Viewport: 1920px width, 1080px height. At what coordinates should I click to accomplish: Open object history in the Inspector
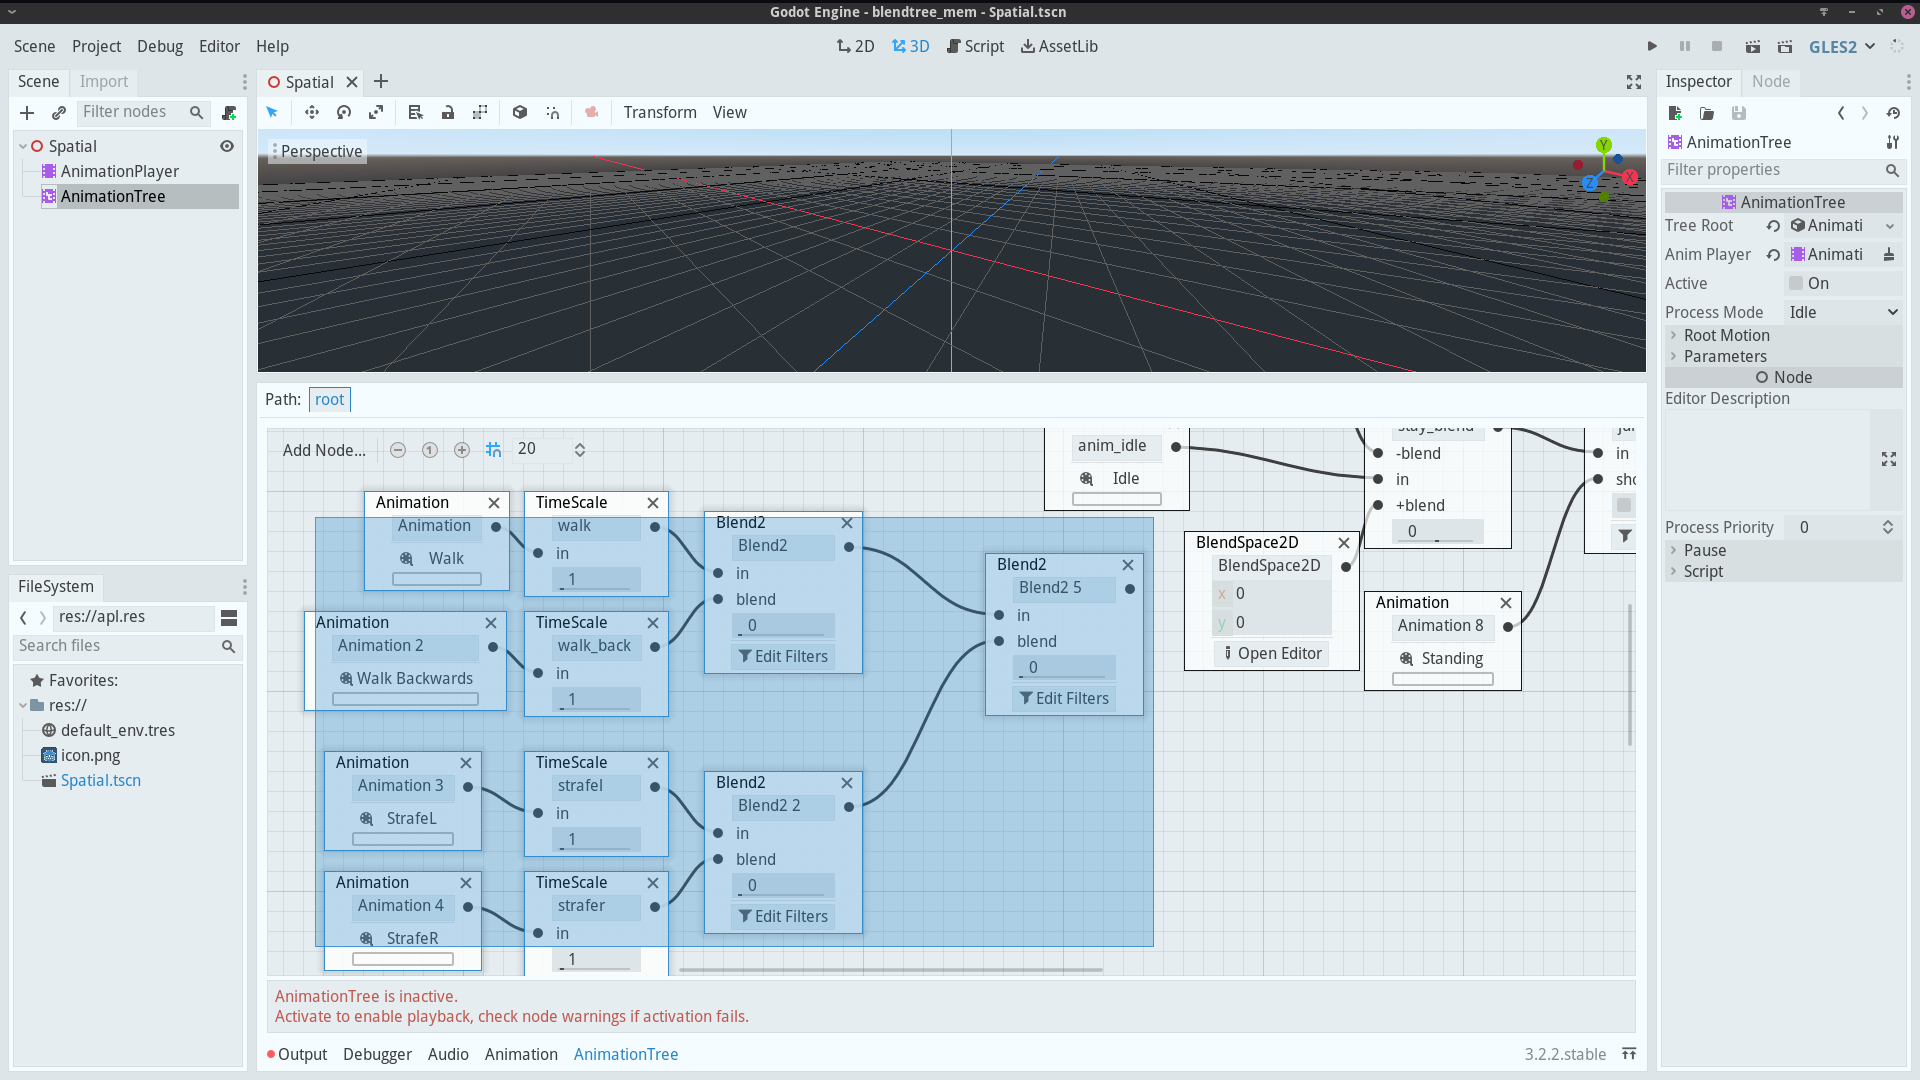1893,113
